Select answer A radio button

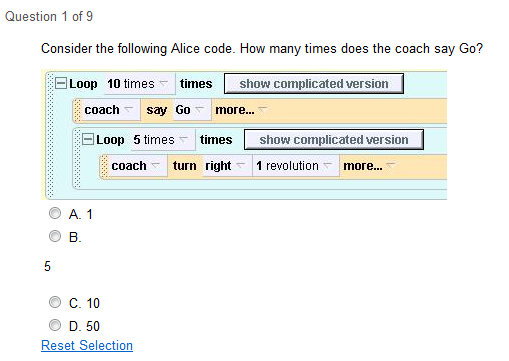(55, 213)
